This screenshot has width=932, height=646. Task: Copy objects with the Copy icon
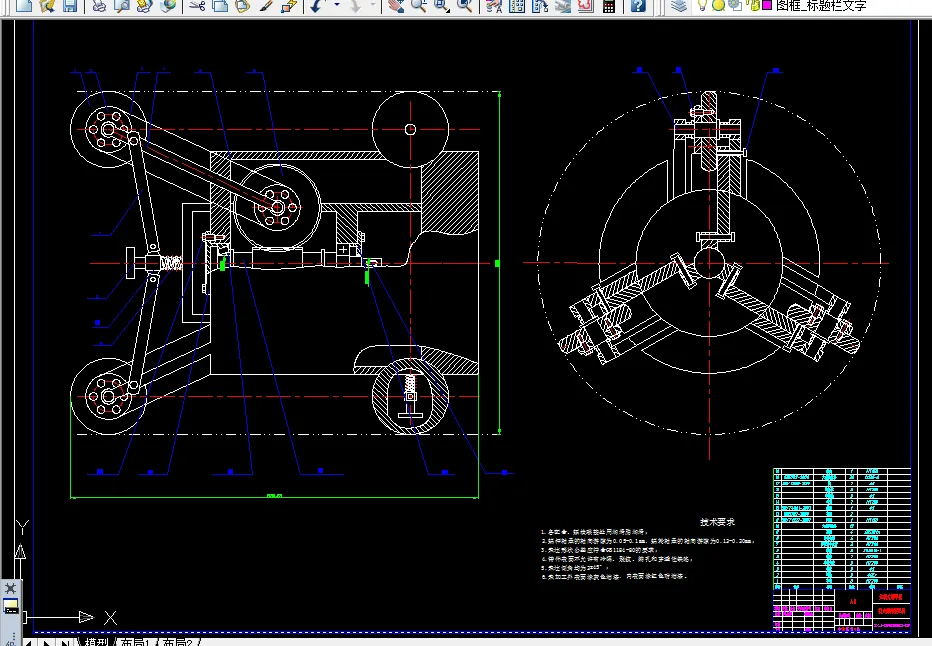[x=220, y=5]
